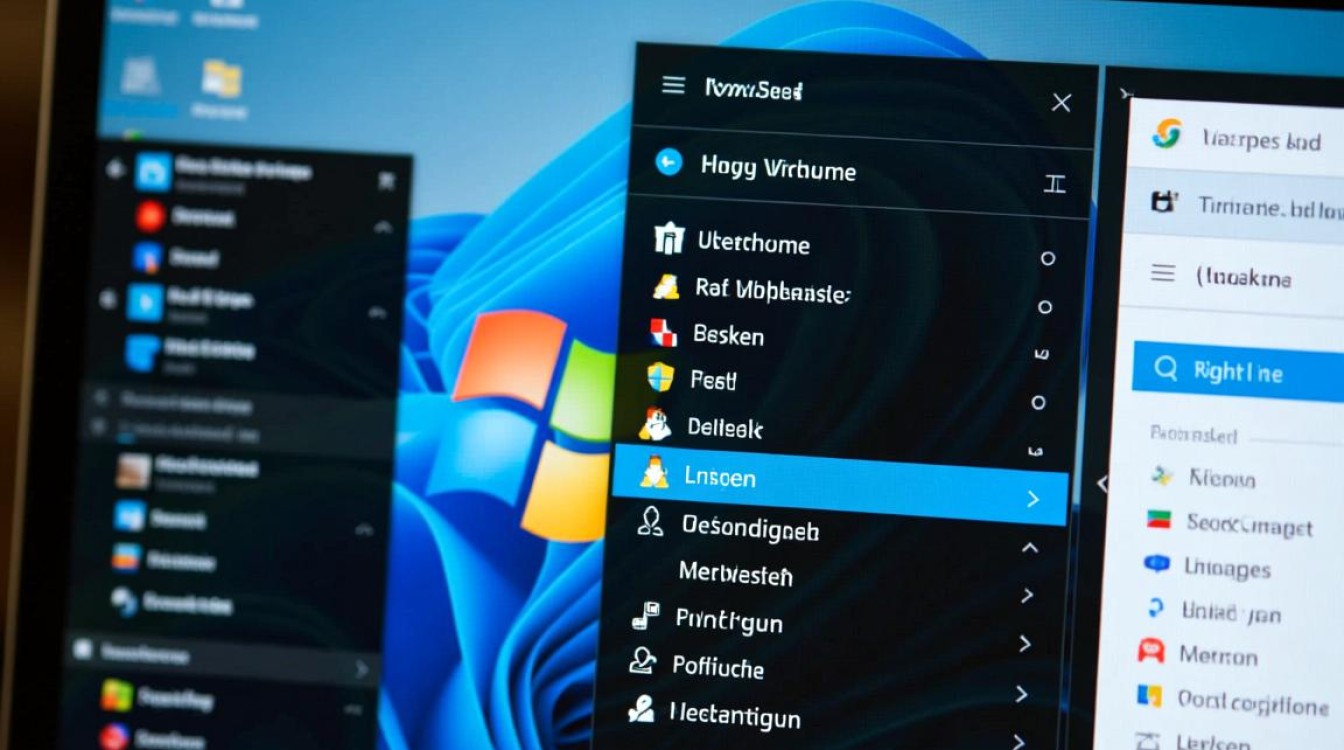
Task: Open the Lhnages link in right panel
Action: pyautogui.click(x=1226, y=568)
